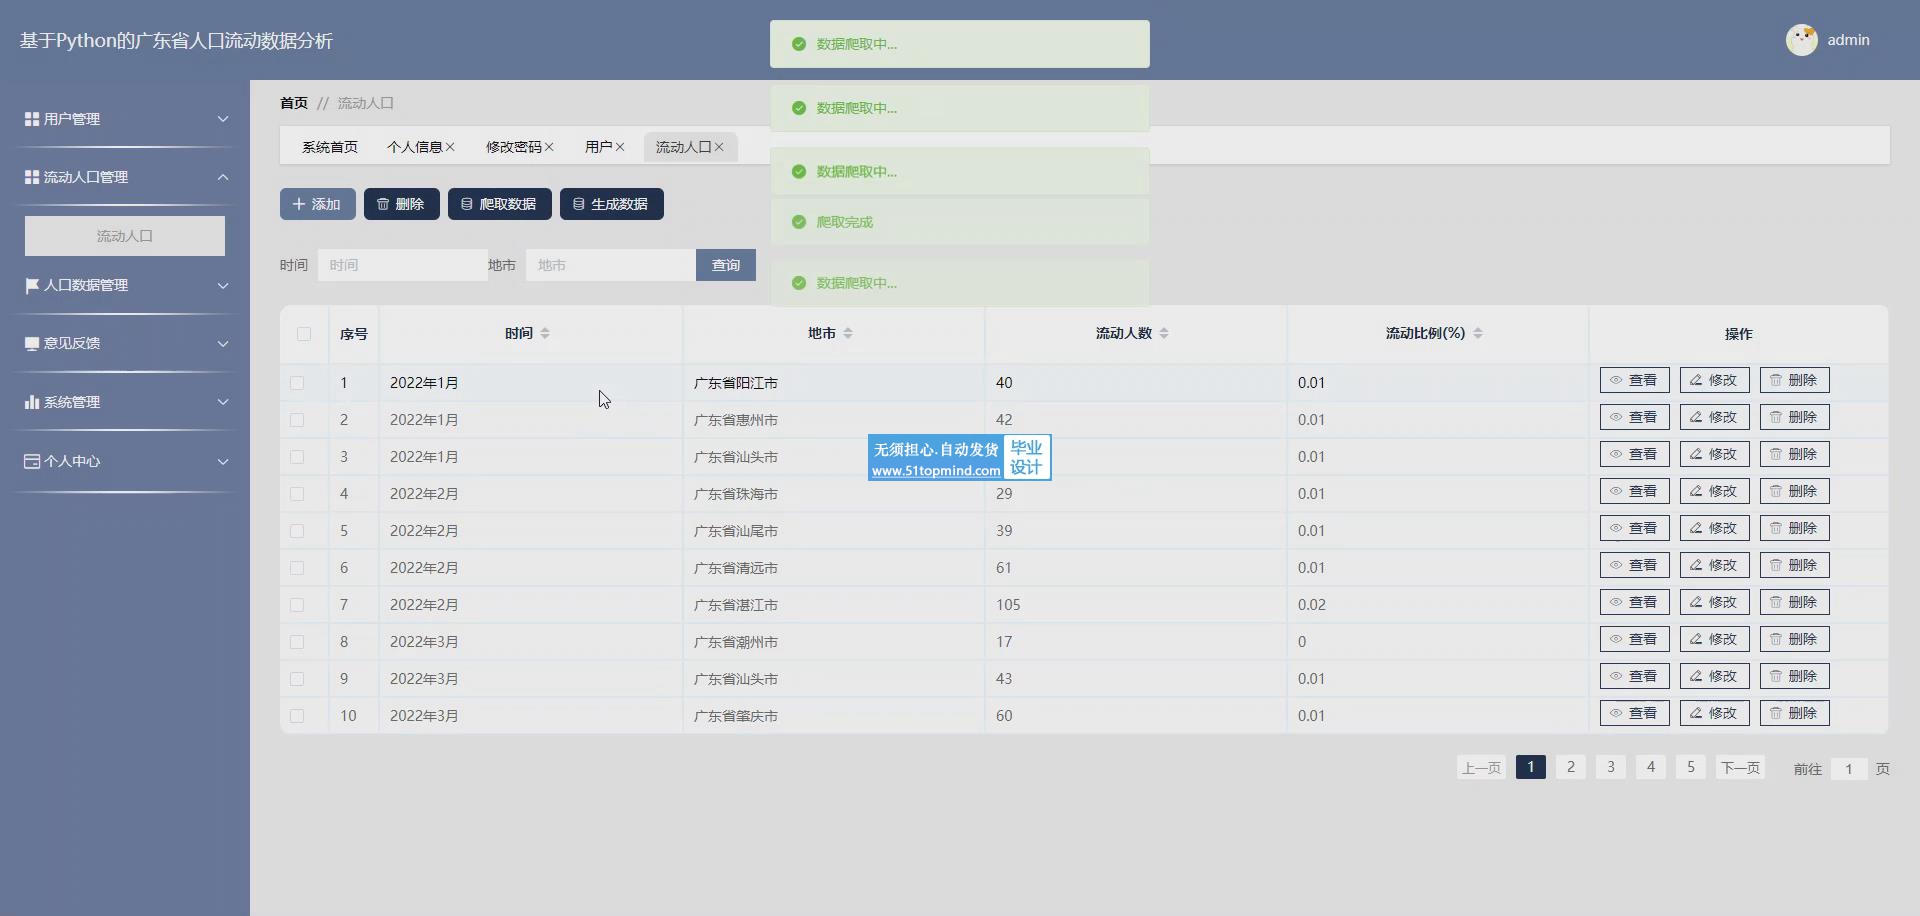Switch to the 个人信息 tab

coord(414,147)
